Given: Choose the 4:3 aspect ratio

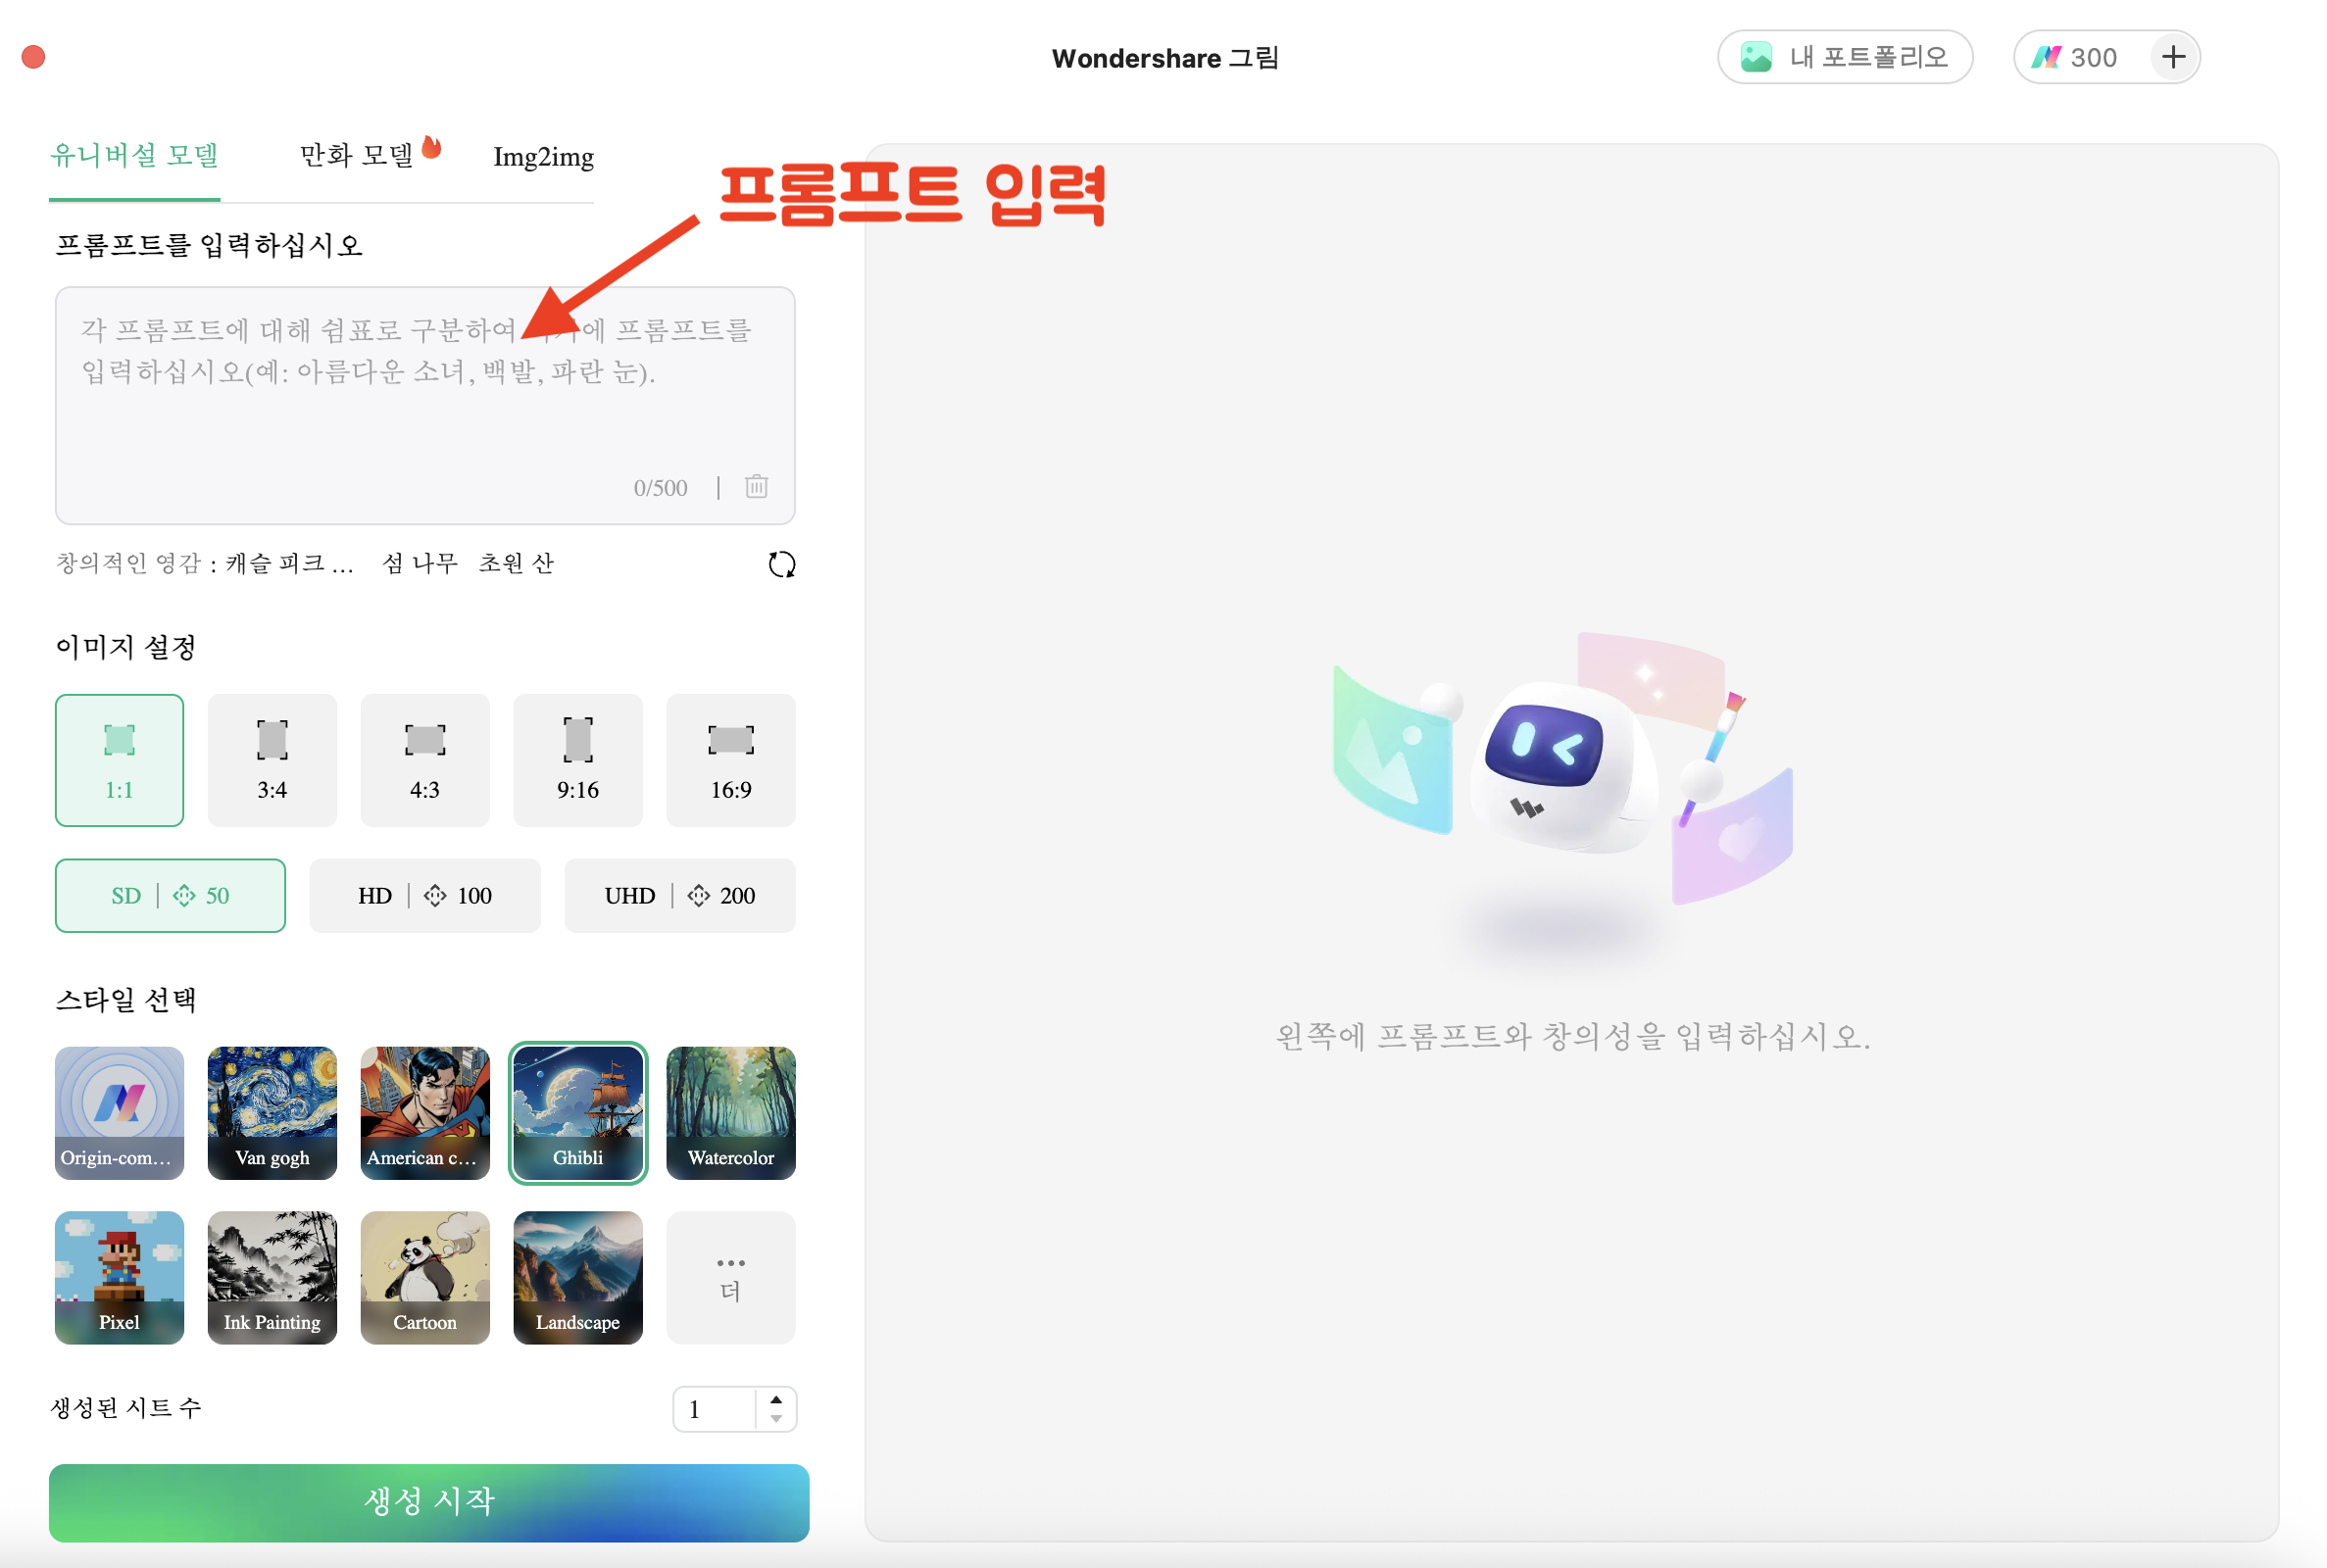Looking at the screenshot, I should 425,760.
